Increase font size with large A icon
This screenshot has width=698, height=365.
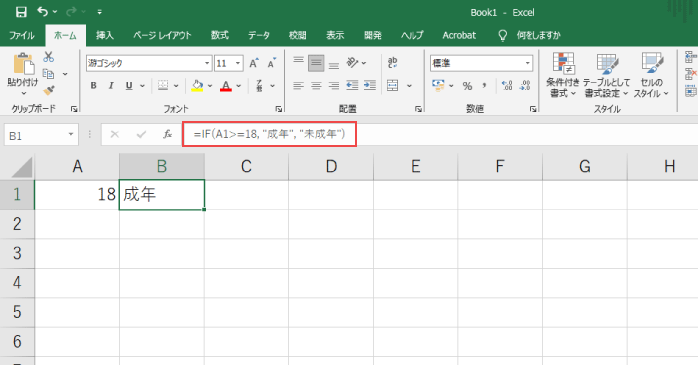(253, 63)
